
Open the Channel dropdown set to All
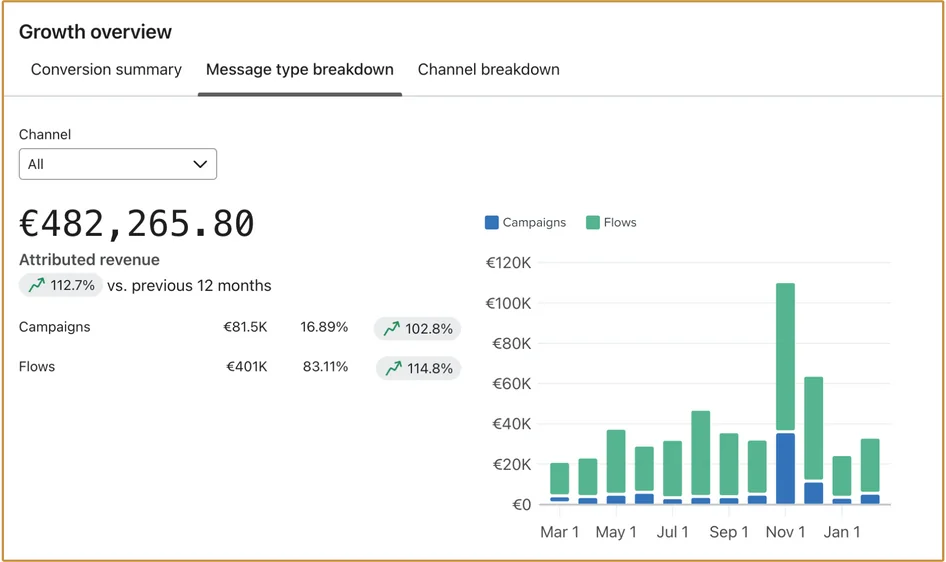click(118, 164)
